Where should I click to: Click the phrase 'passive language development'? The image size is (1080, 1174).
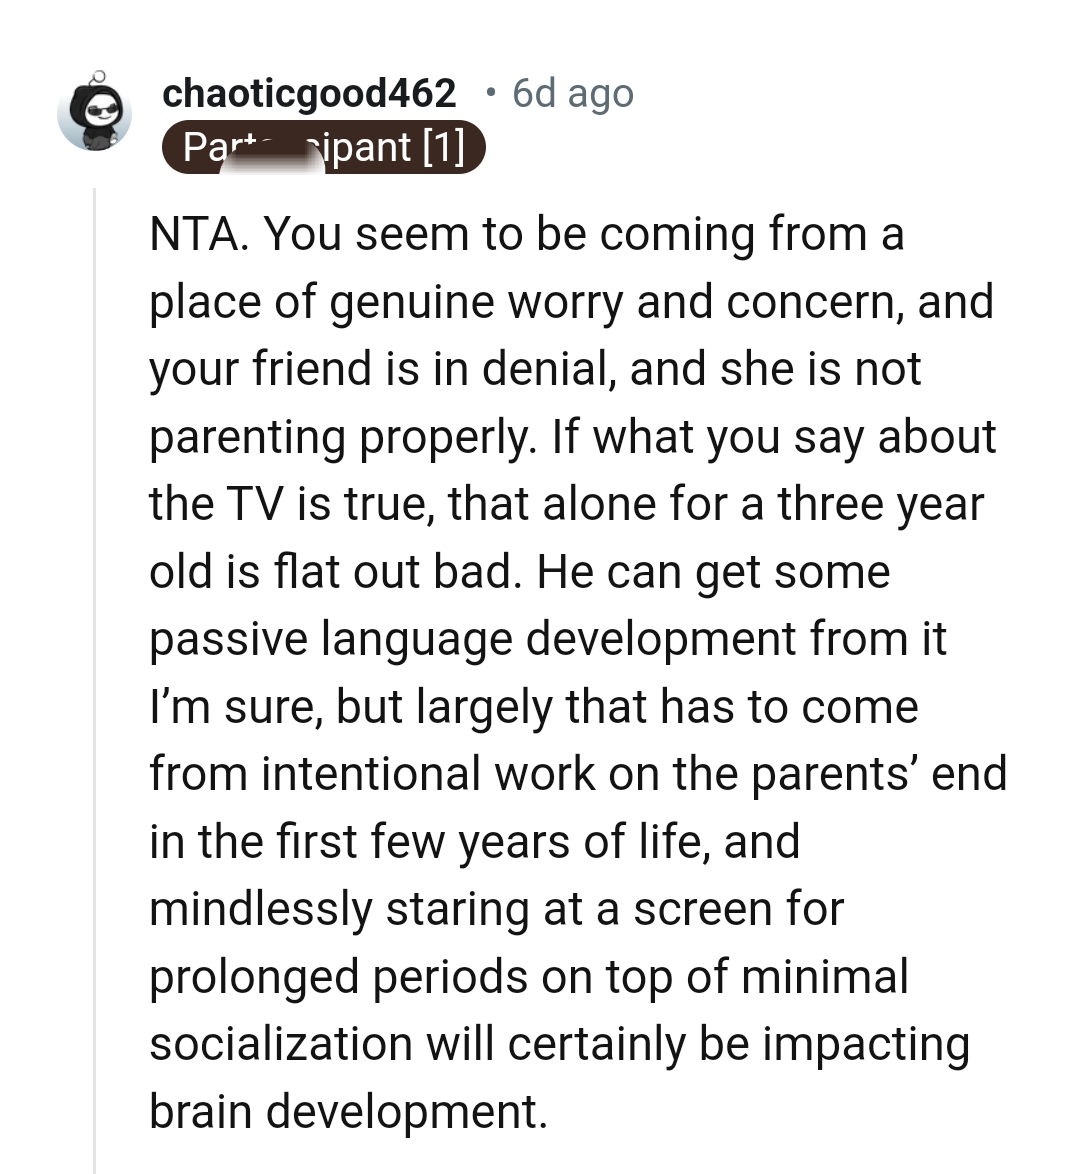(472, 639)
